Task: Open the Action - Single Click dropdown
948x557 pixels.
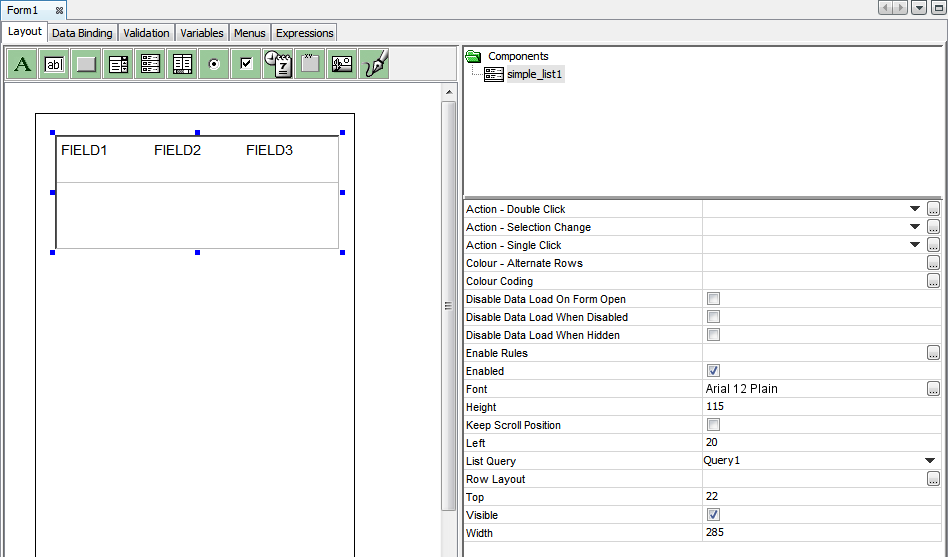Action: tap(914, 245)
